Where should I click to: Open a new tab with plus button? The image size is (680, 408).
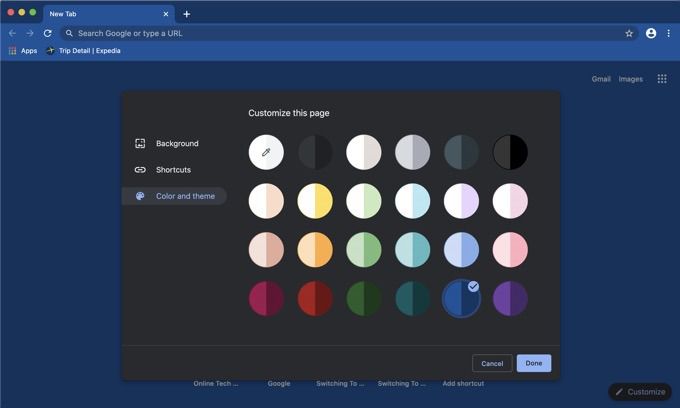[x=186, y=14]
